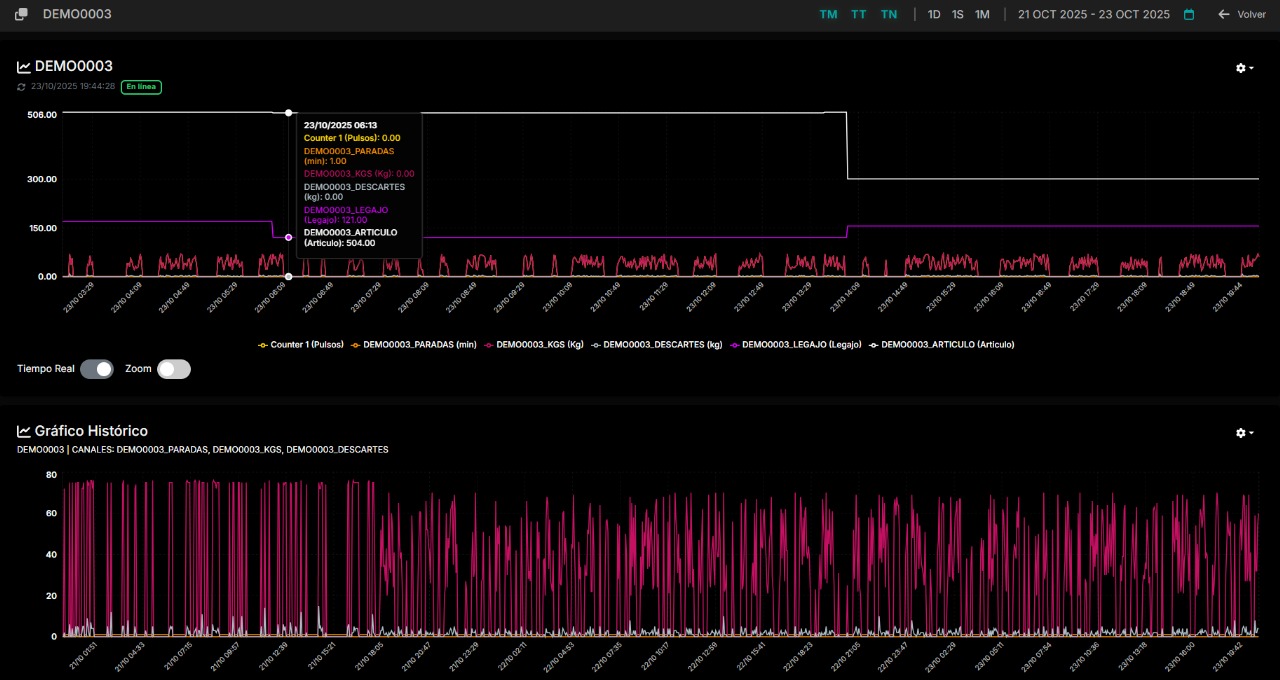
Task: Click the refresh icon beside the timestamp
Action: (21, 87)
